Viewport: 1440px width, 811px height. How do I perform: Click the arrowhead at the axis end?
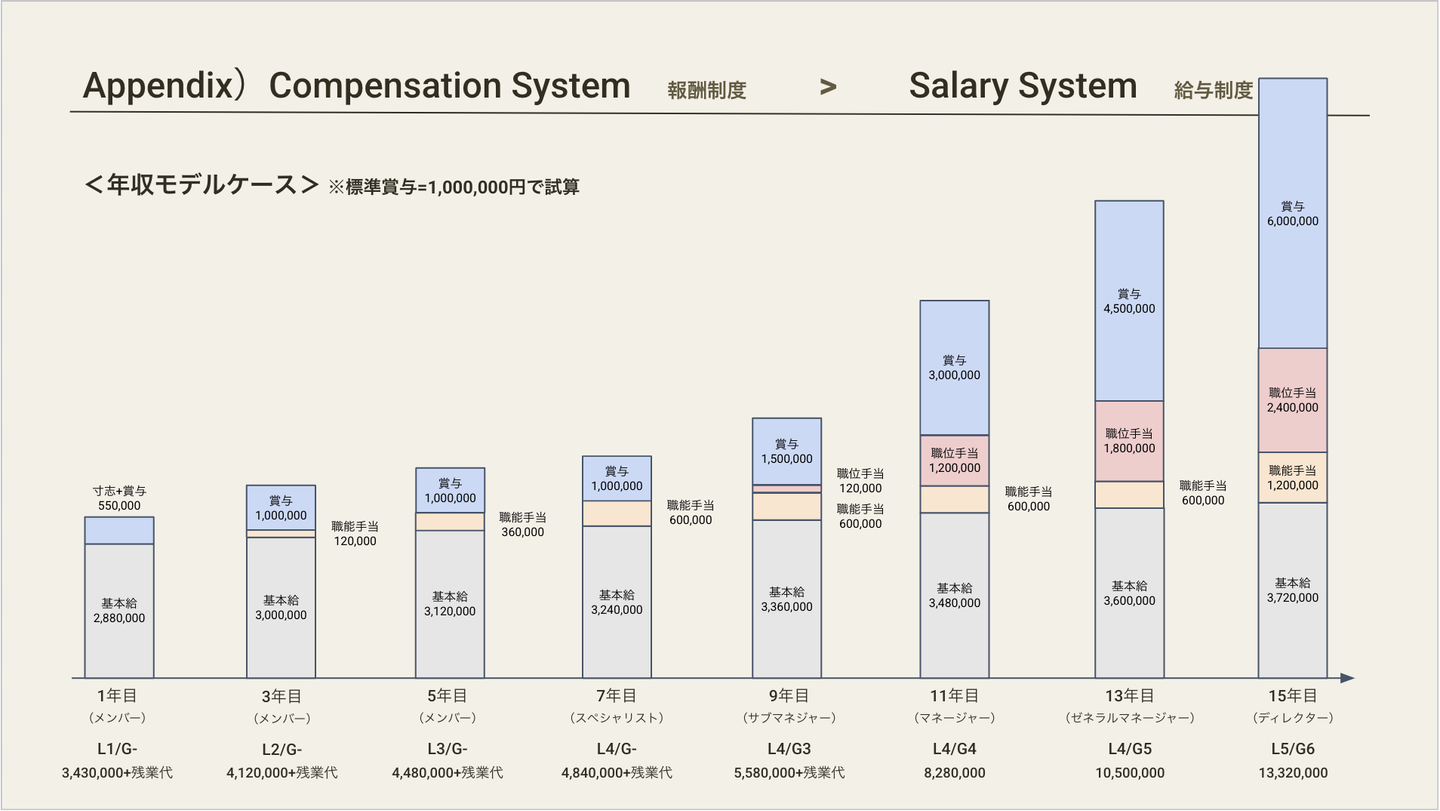click(1347, 678)
